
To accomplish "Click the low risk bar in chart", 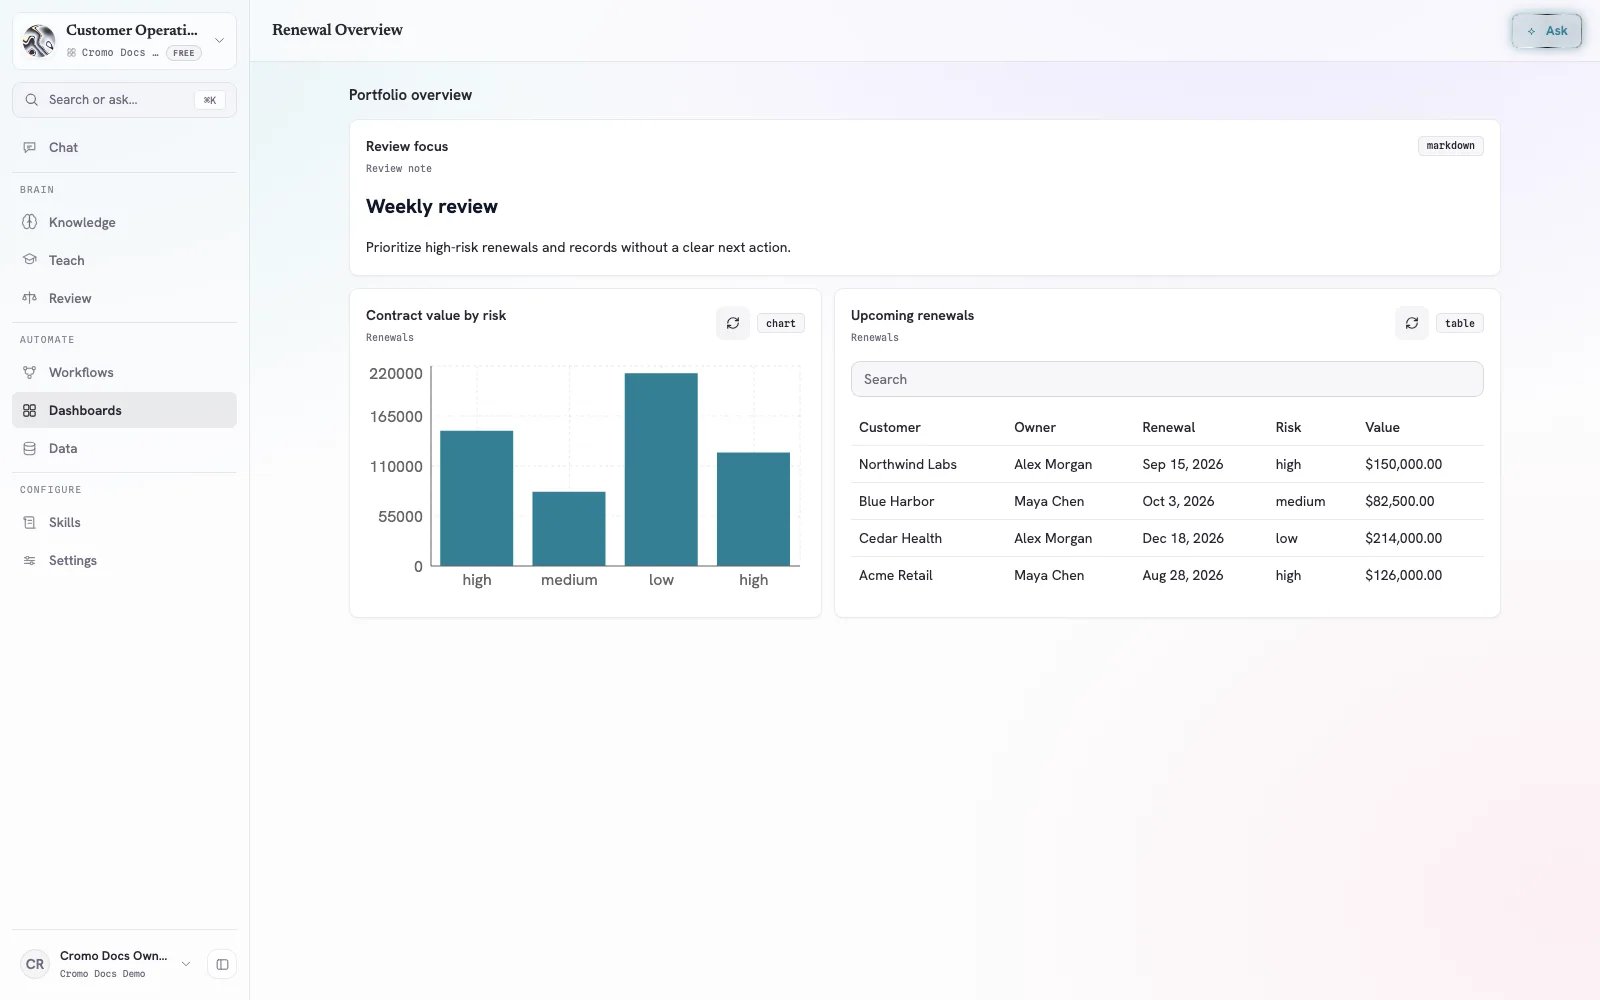I will (x=661, y=470).
